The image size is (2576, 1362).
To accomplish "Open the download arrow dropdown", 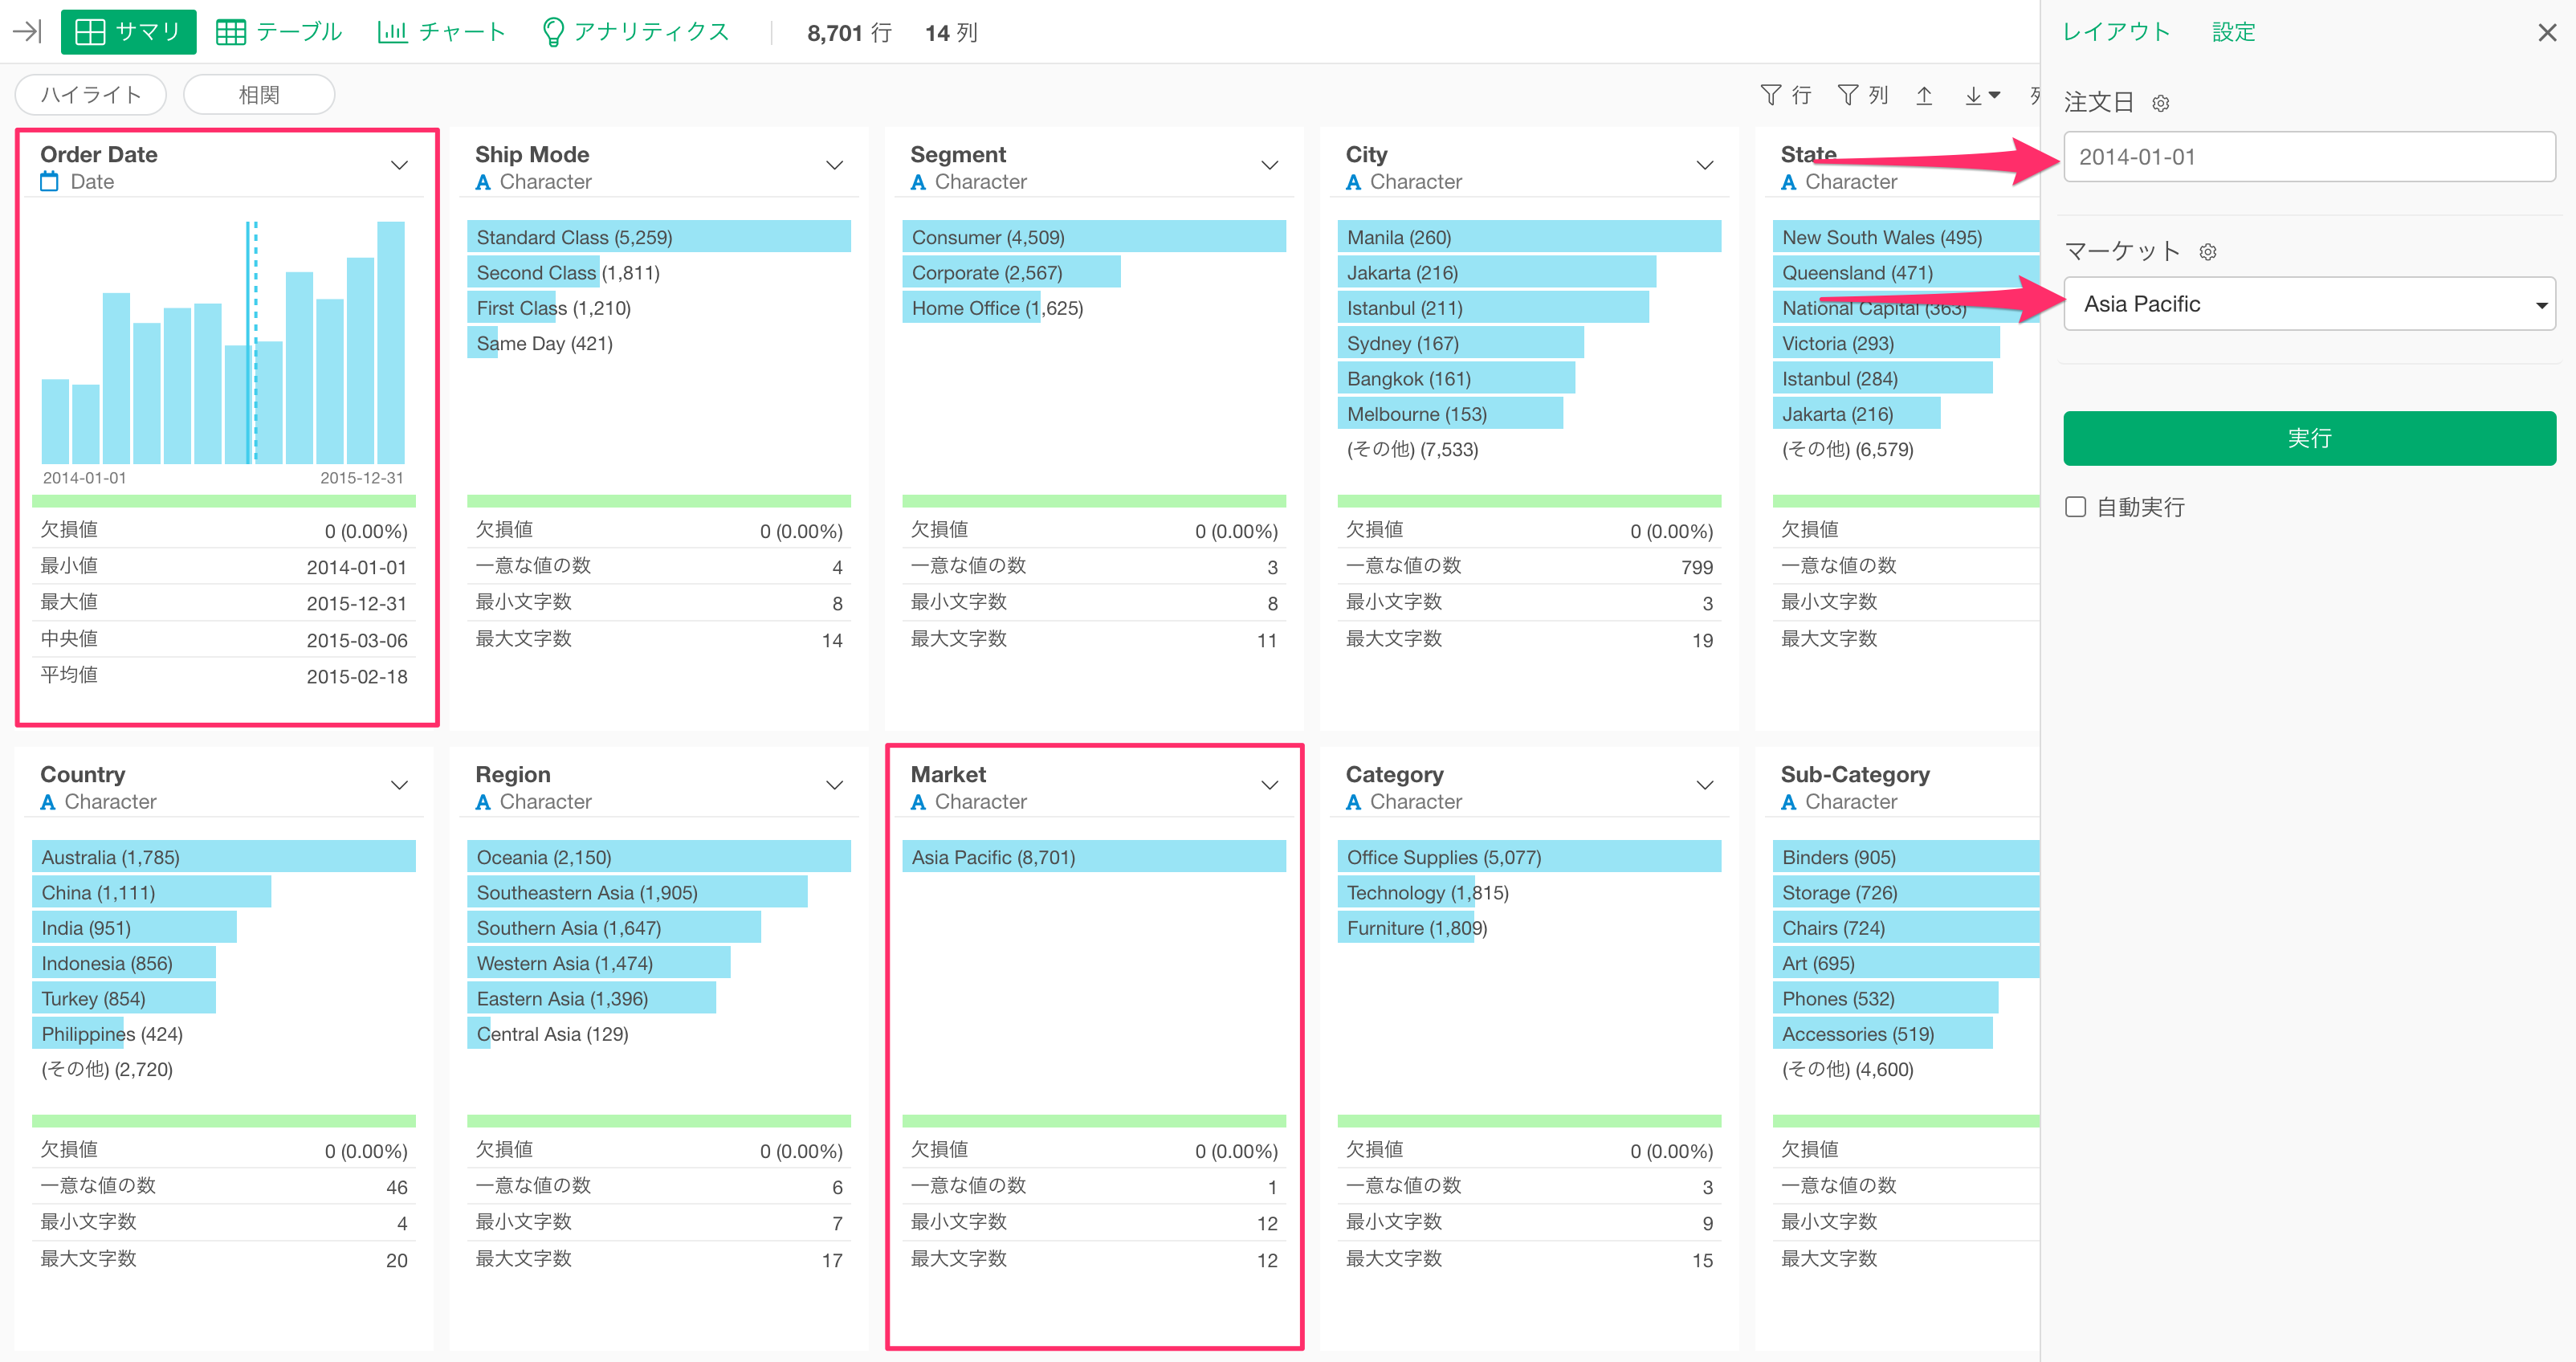I will pyautogui.click(x=1982, y=95).
